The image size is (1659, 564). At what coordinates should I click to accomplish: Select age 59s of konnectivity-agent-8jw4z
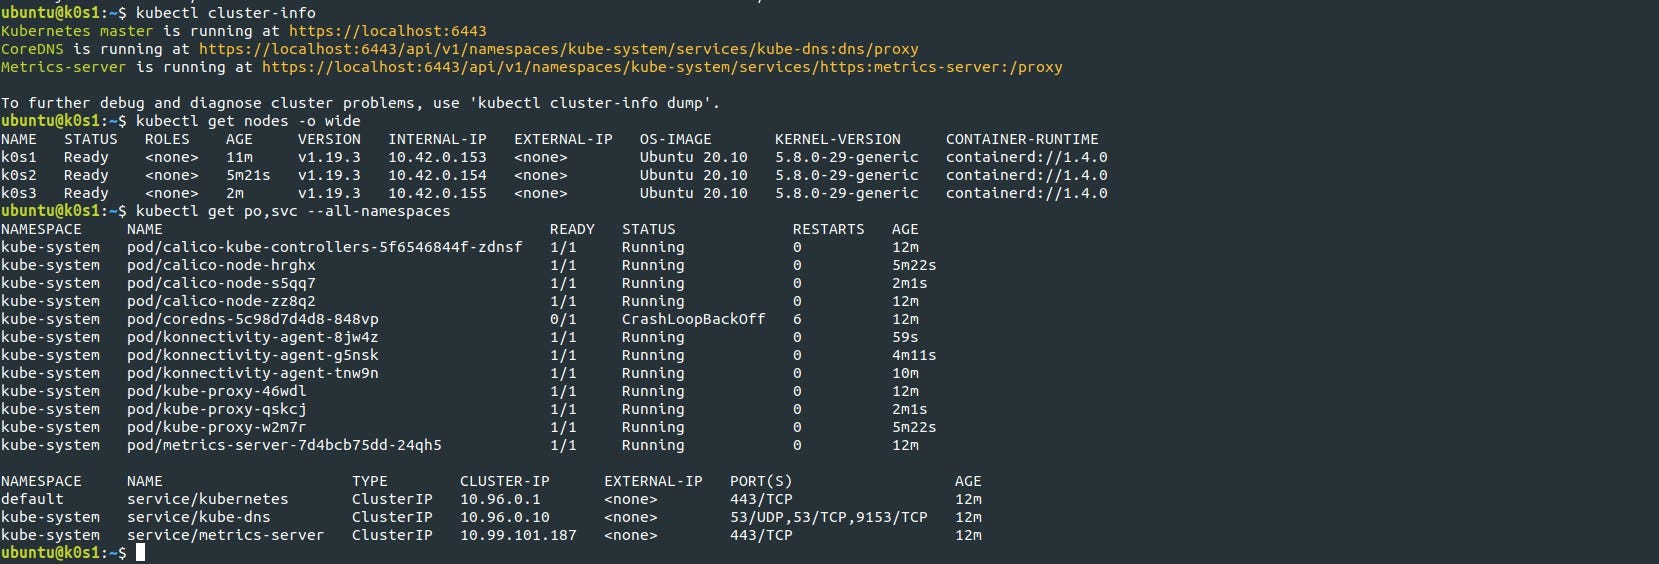905,337
